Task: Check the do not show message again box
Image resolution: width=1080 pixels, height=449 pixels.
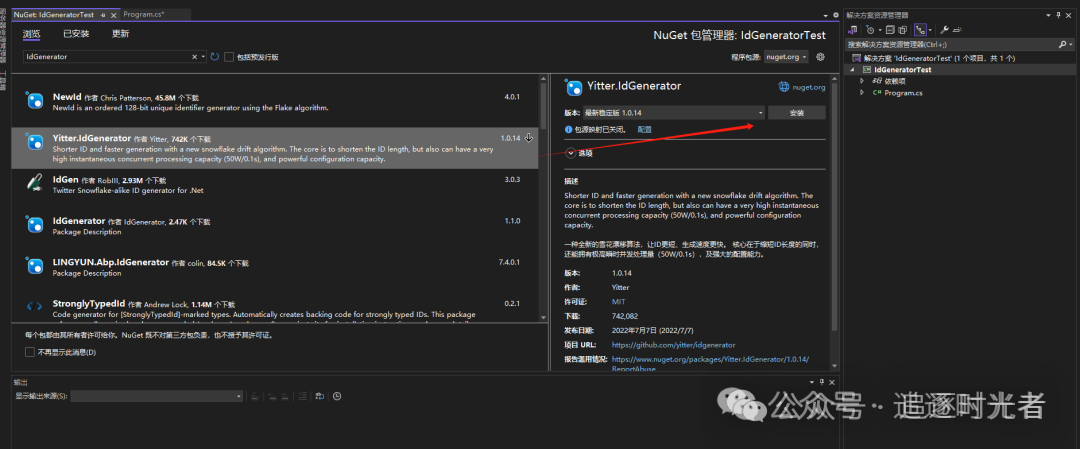Action: point(30,352)
